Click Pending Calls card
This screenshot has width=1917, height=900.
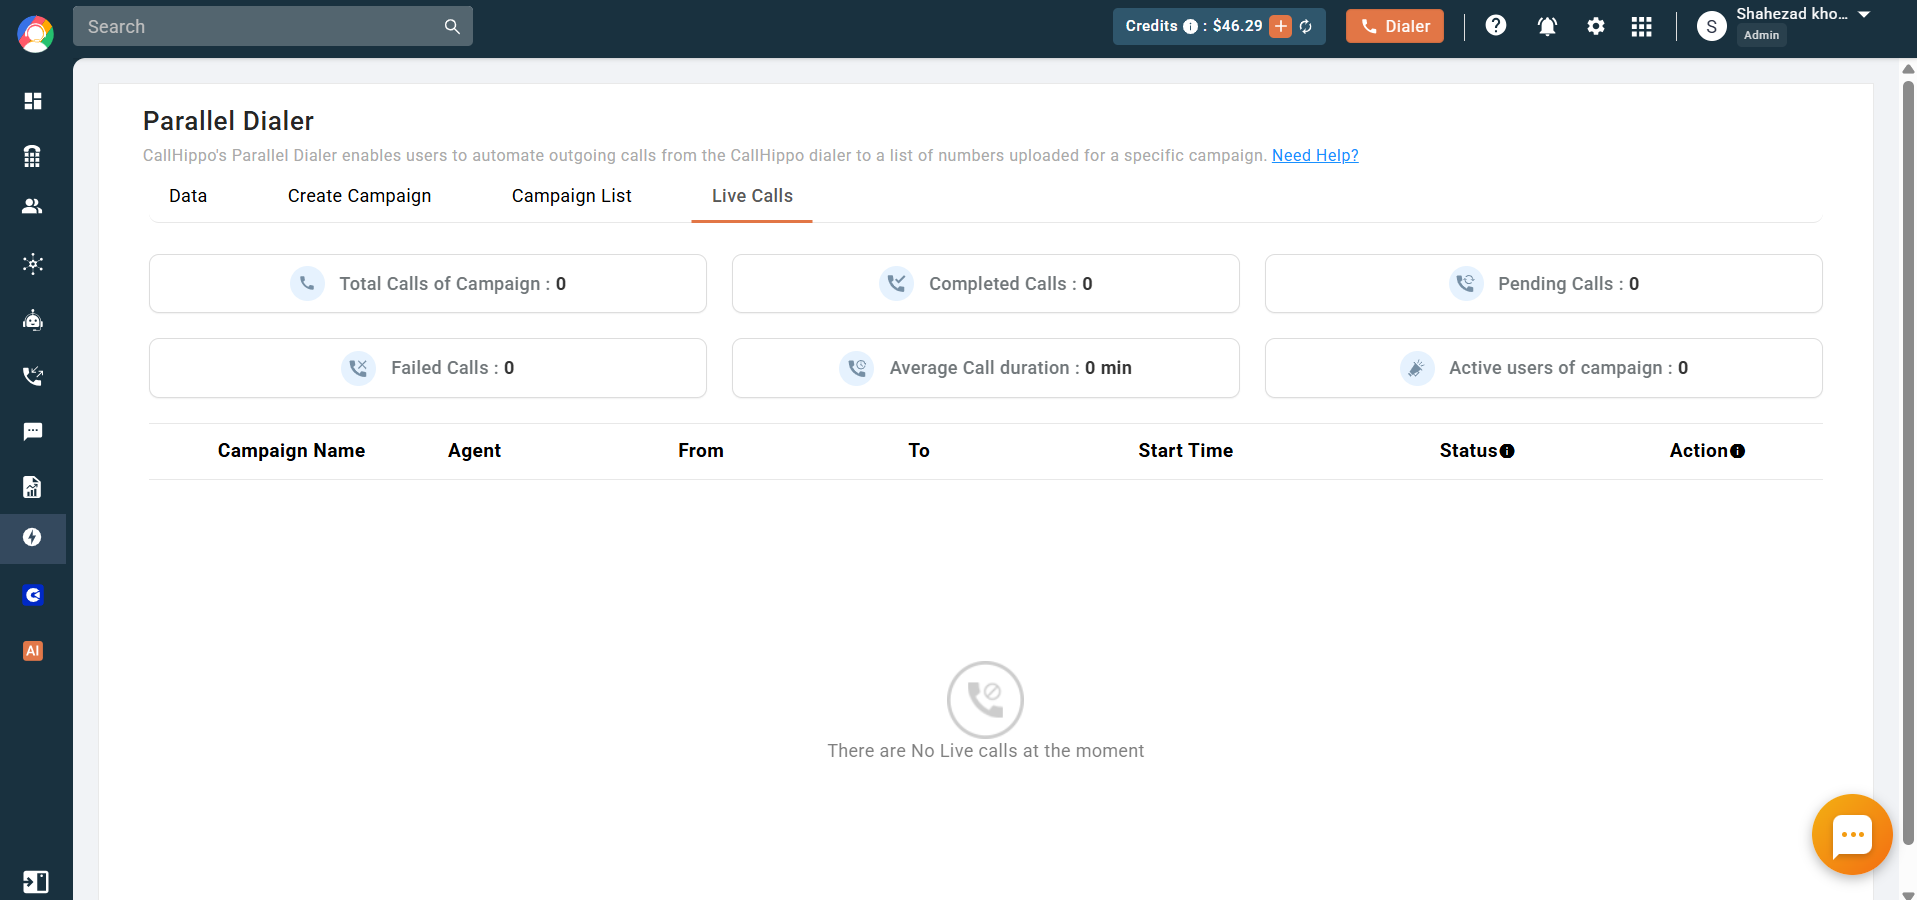point(1544,284)
